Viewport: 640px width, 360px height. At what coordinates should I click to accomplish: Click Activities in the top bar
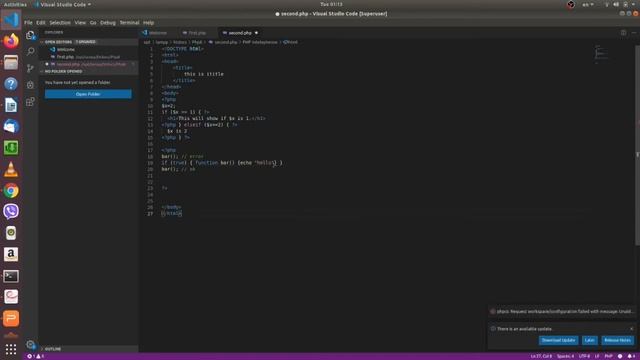(15, 4)
